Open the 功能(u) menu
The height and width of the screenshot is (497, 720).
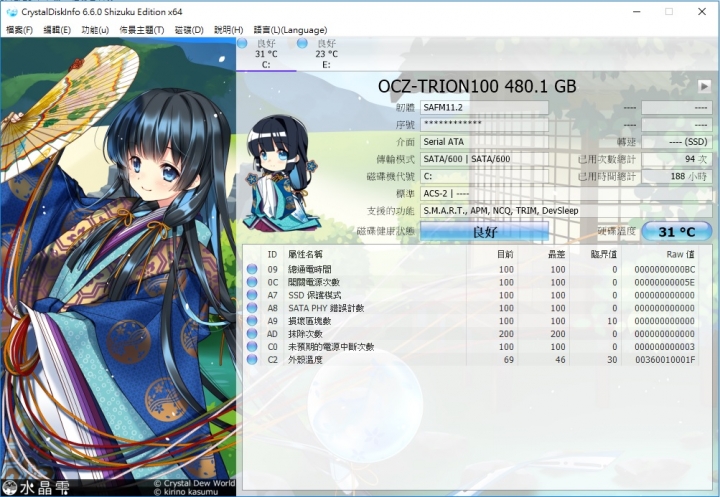pyautogui.click(x=95, y=30)
